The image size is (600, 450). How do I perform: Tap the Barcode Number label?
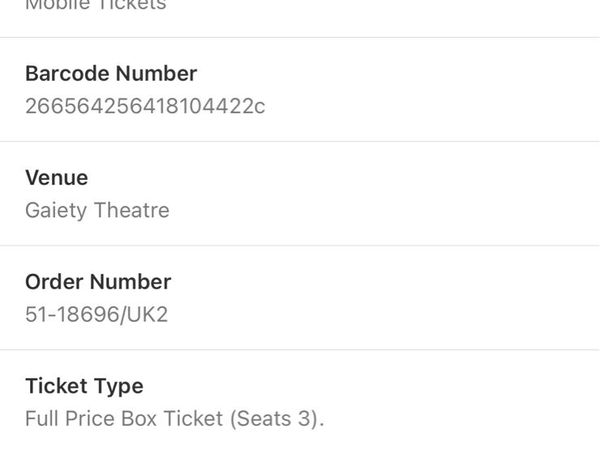(110, 74)
